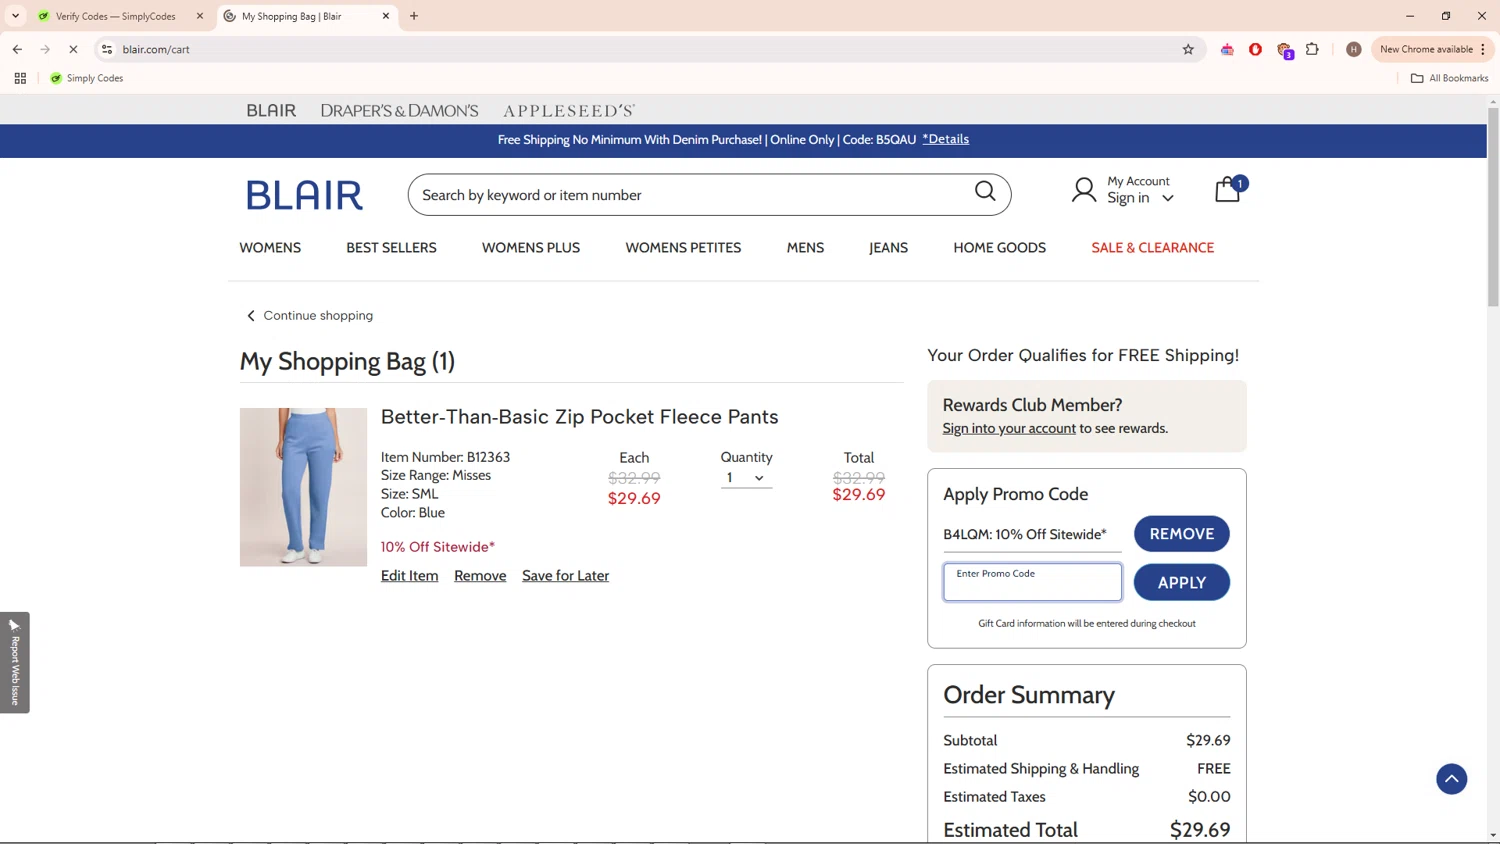The height and width of the screenshot is (844, 1500).
Task: Click the red Opera extension icon
Action: (1255, 49)
